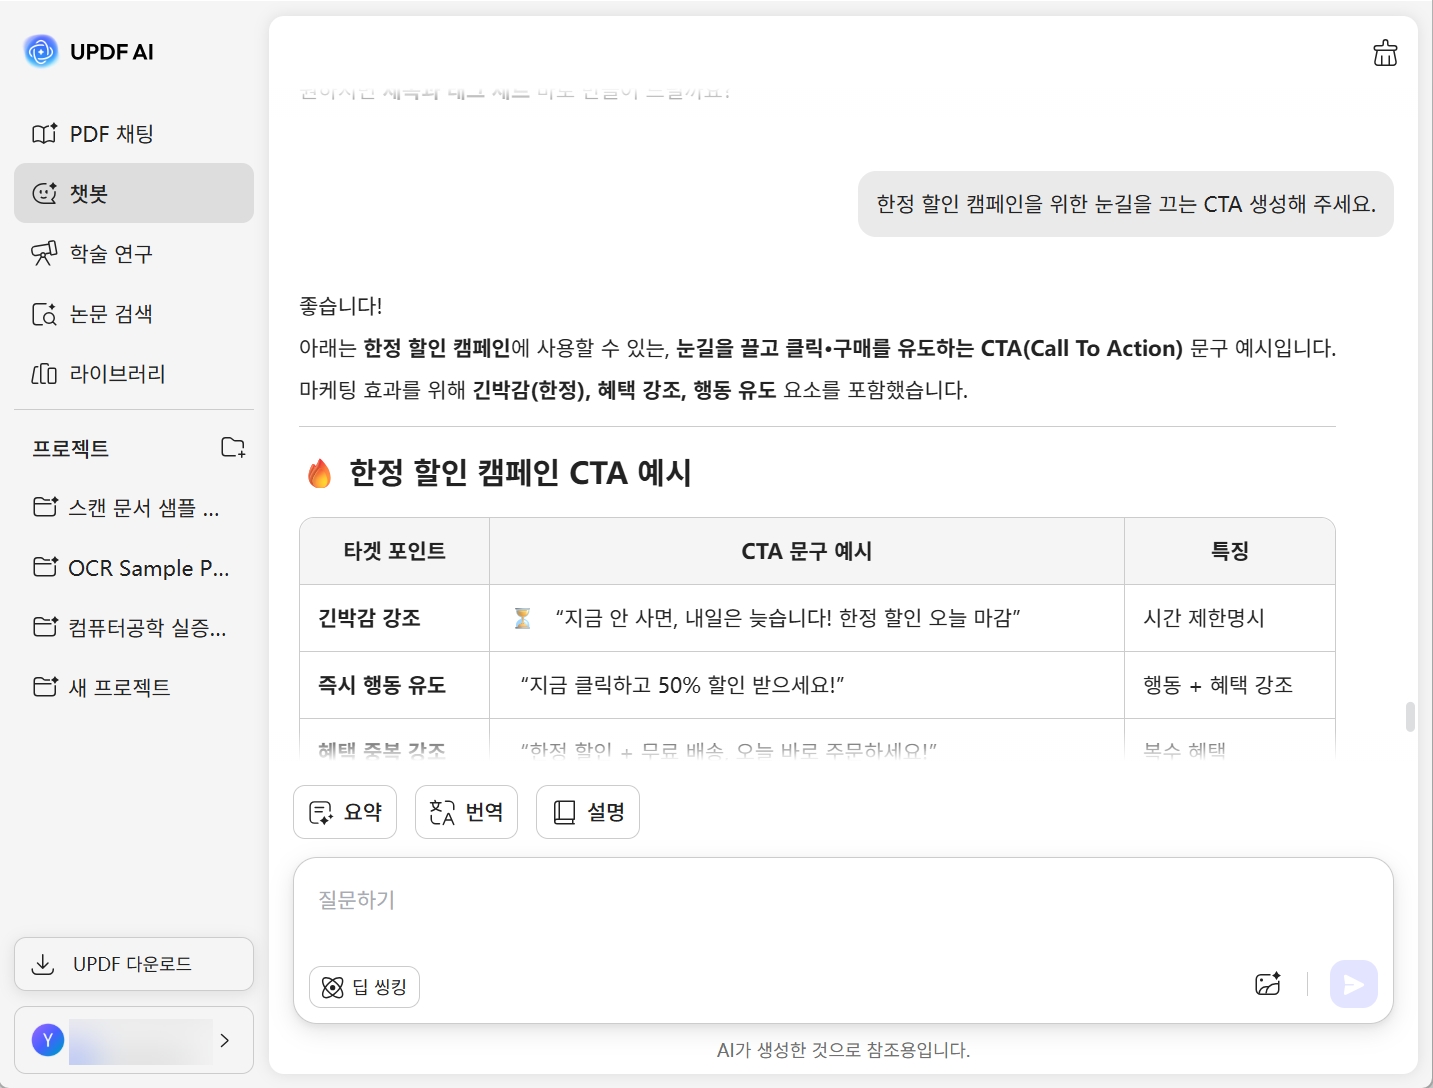
Task: Click the 번역 translate button
Action: click(x=466, y=812)
